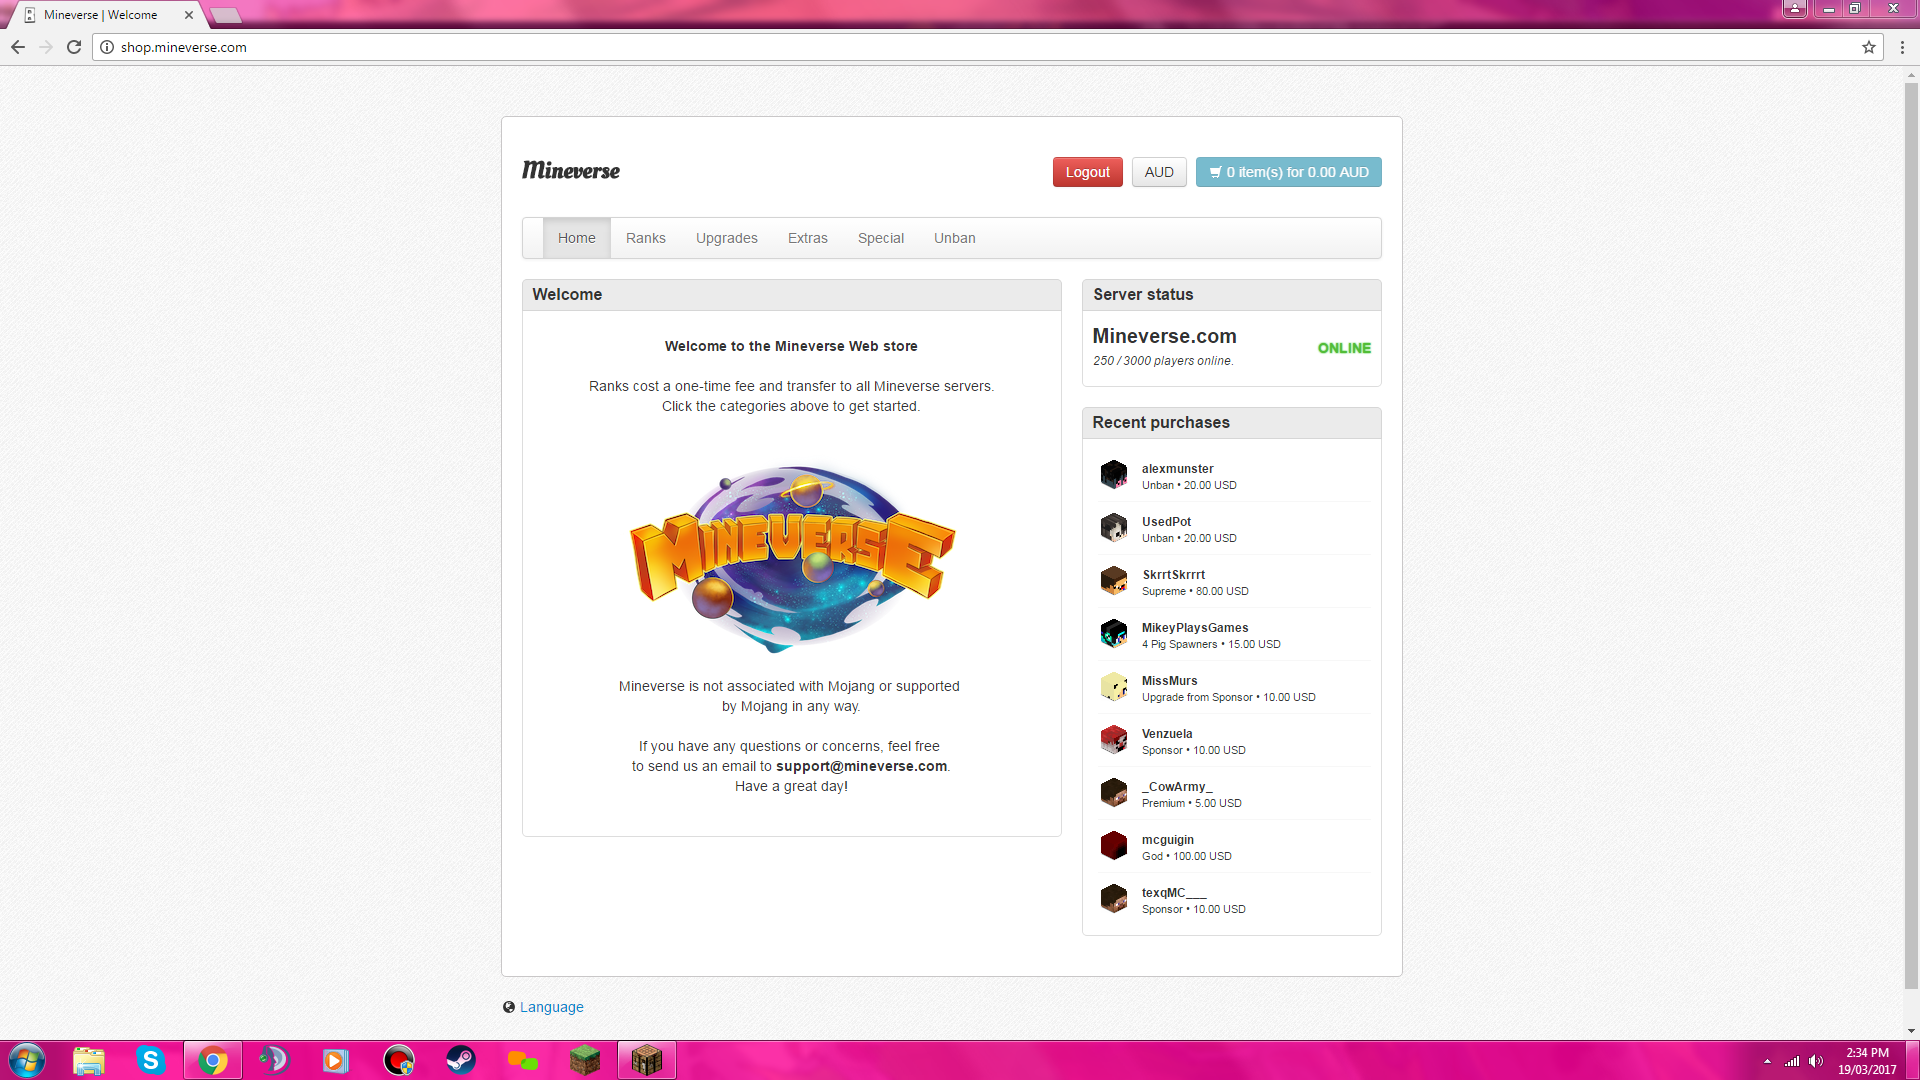This screenshot has height=1080, width=1920.
Task: Open Skype from the taskbar
Action: coord(150,1060)
